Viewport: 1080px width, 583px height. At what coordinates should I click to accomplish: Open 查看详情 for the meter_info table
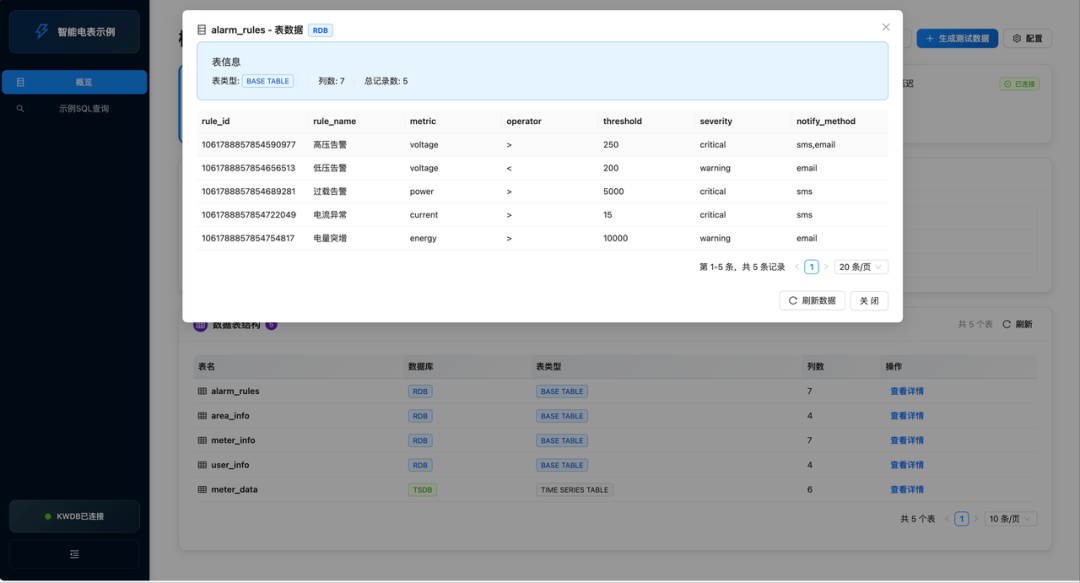[906, 440]
